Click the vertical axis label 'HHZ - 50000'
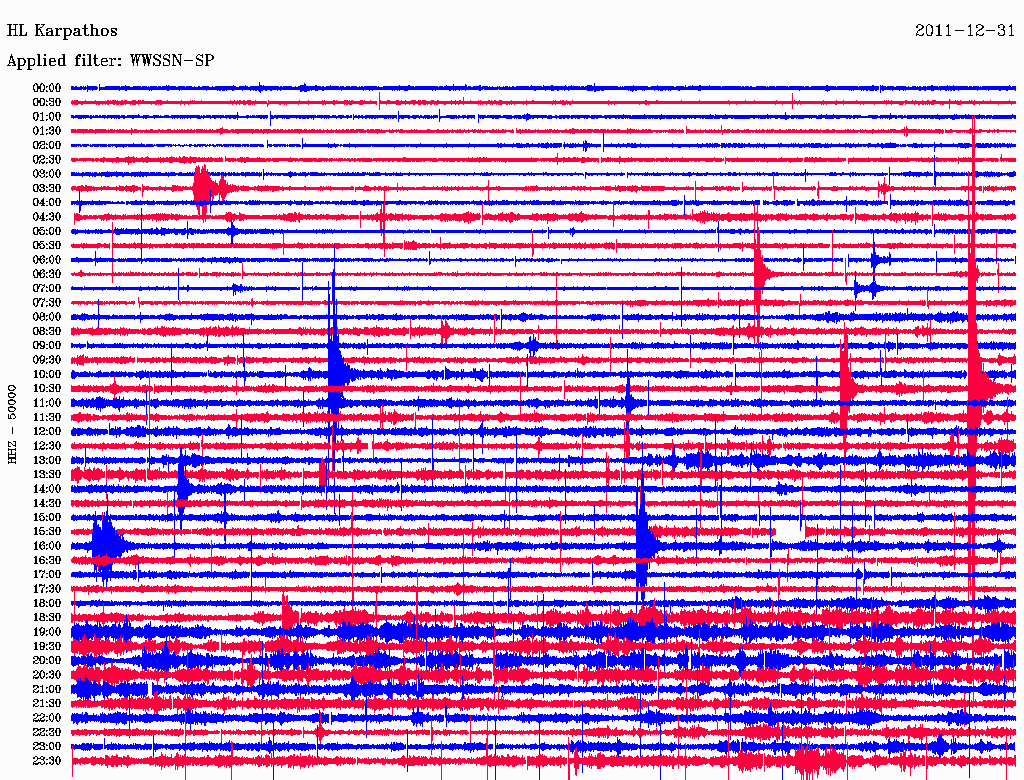 coord(12,425)
